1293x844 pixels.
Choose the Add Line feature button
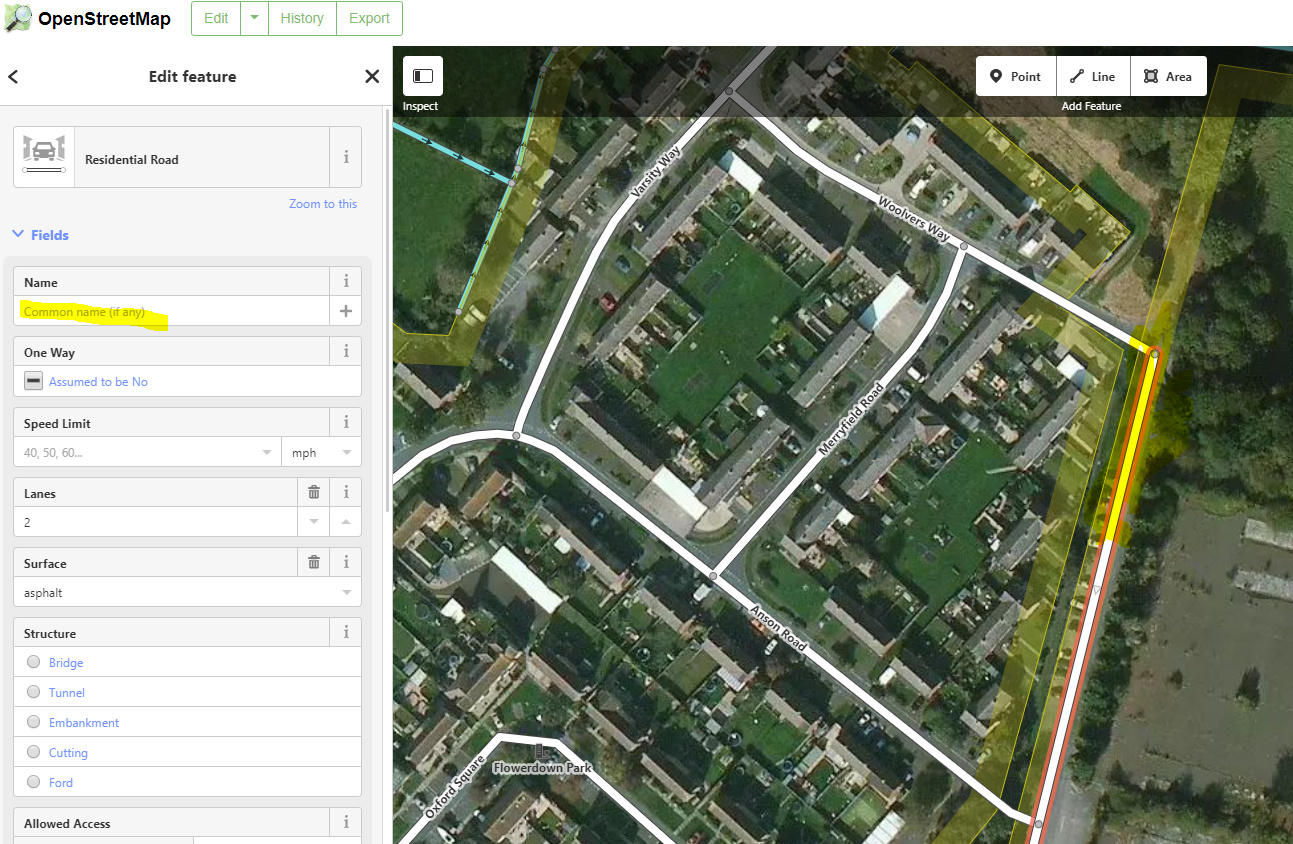tap(1092, 76)
